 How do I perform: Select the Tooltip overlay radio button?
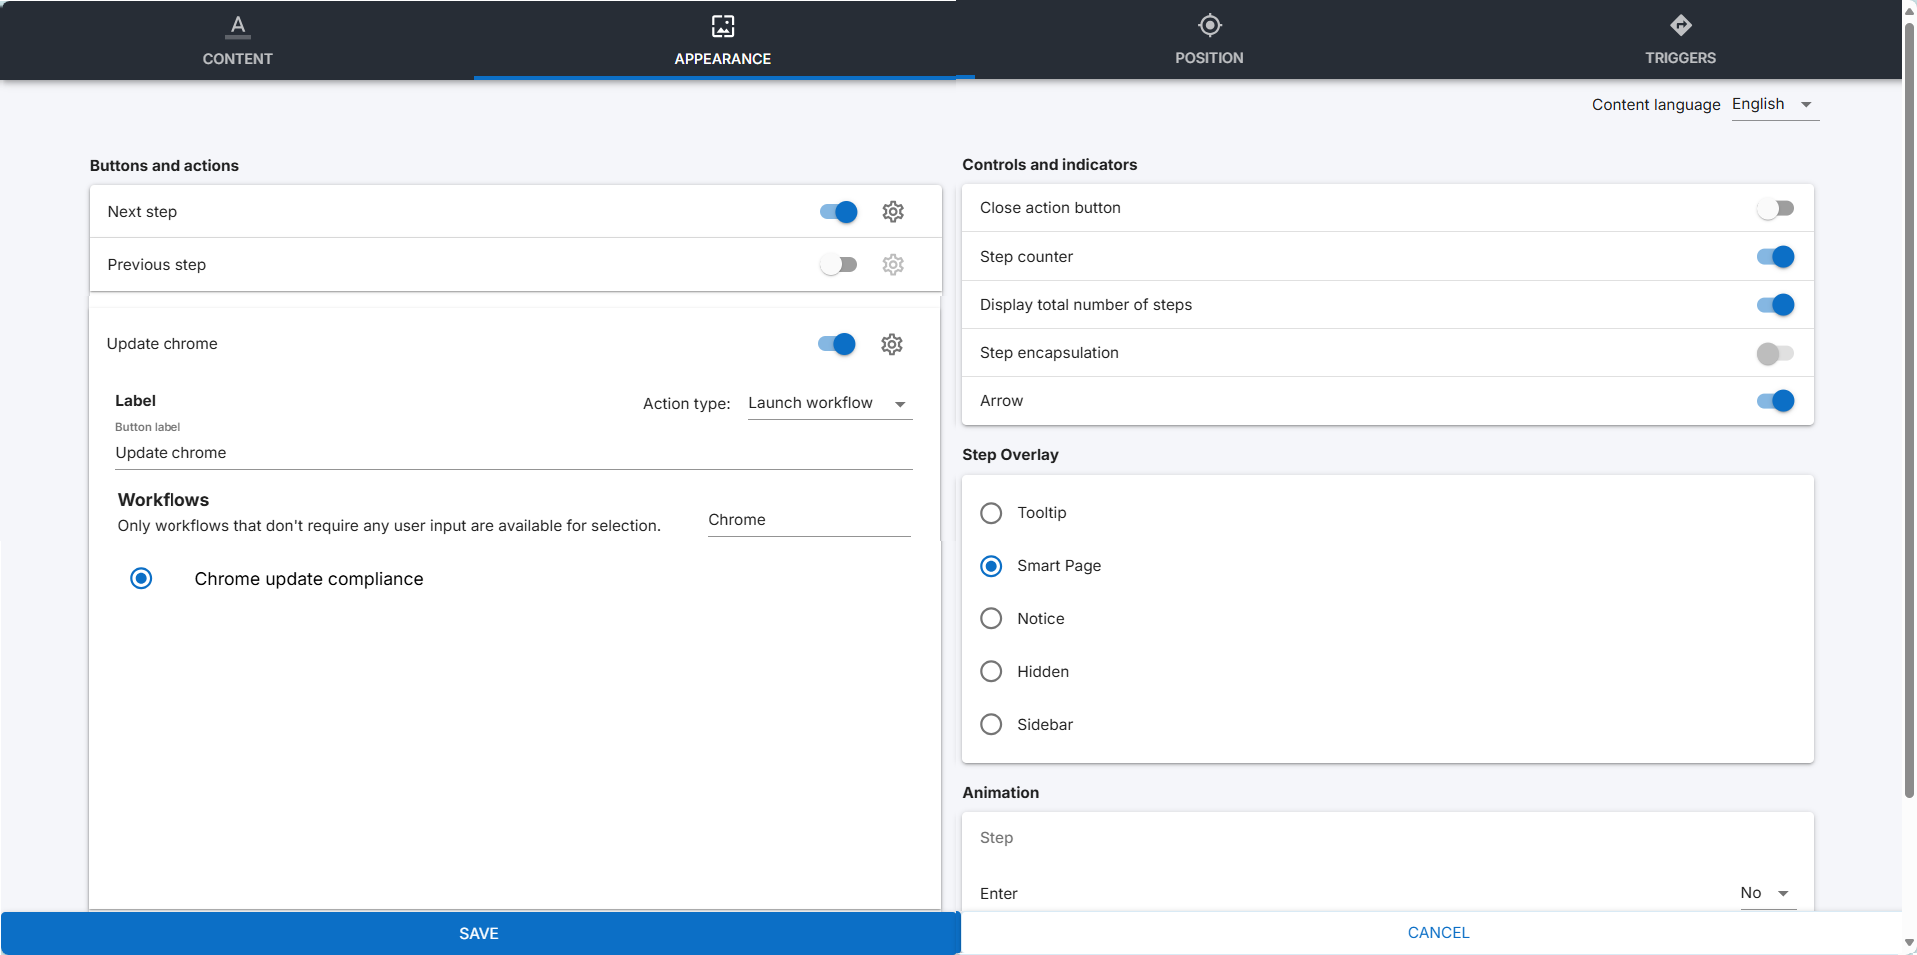click(991, 513)
